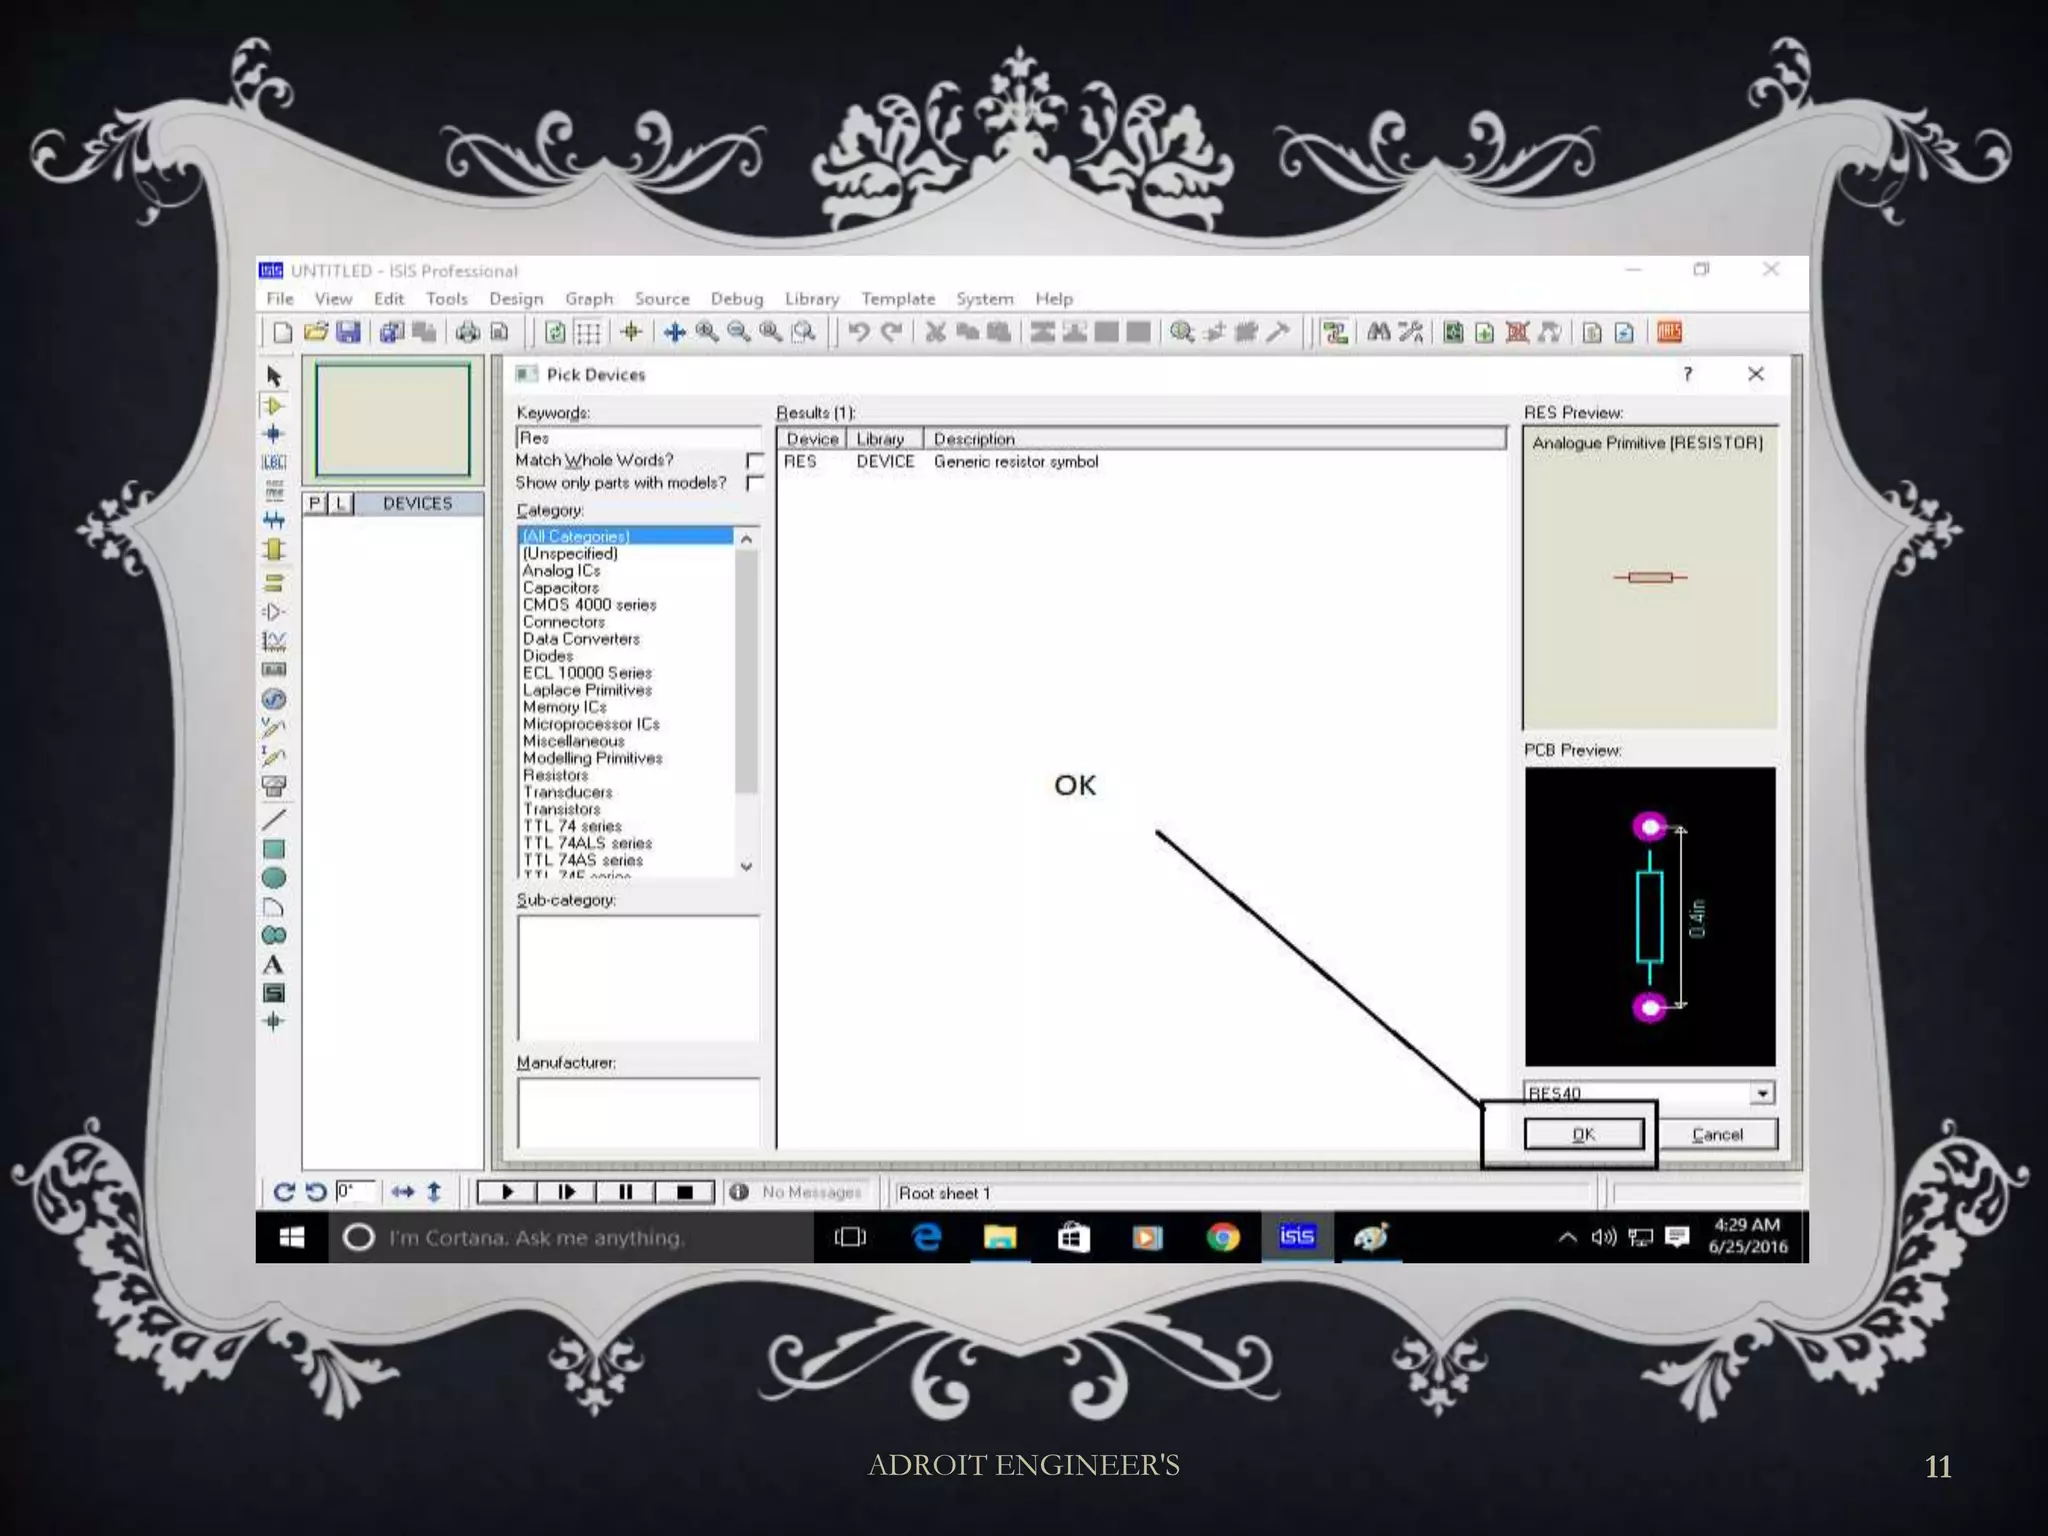Open the Debug menu
Screen dimensions: 2048x1536
point(736,299)
